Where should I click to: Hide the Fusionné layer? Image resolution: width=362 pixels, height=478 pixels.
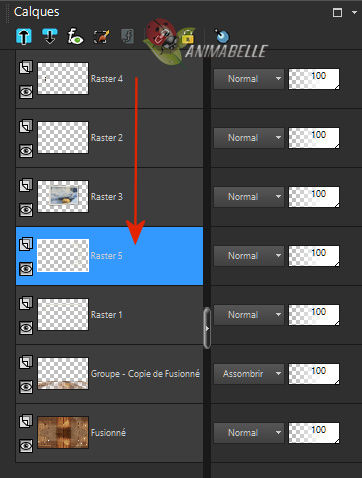click(x=26, y=446)
